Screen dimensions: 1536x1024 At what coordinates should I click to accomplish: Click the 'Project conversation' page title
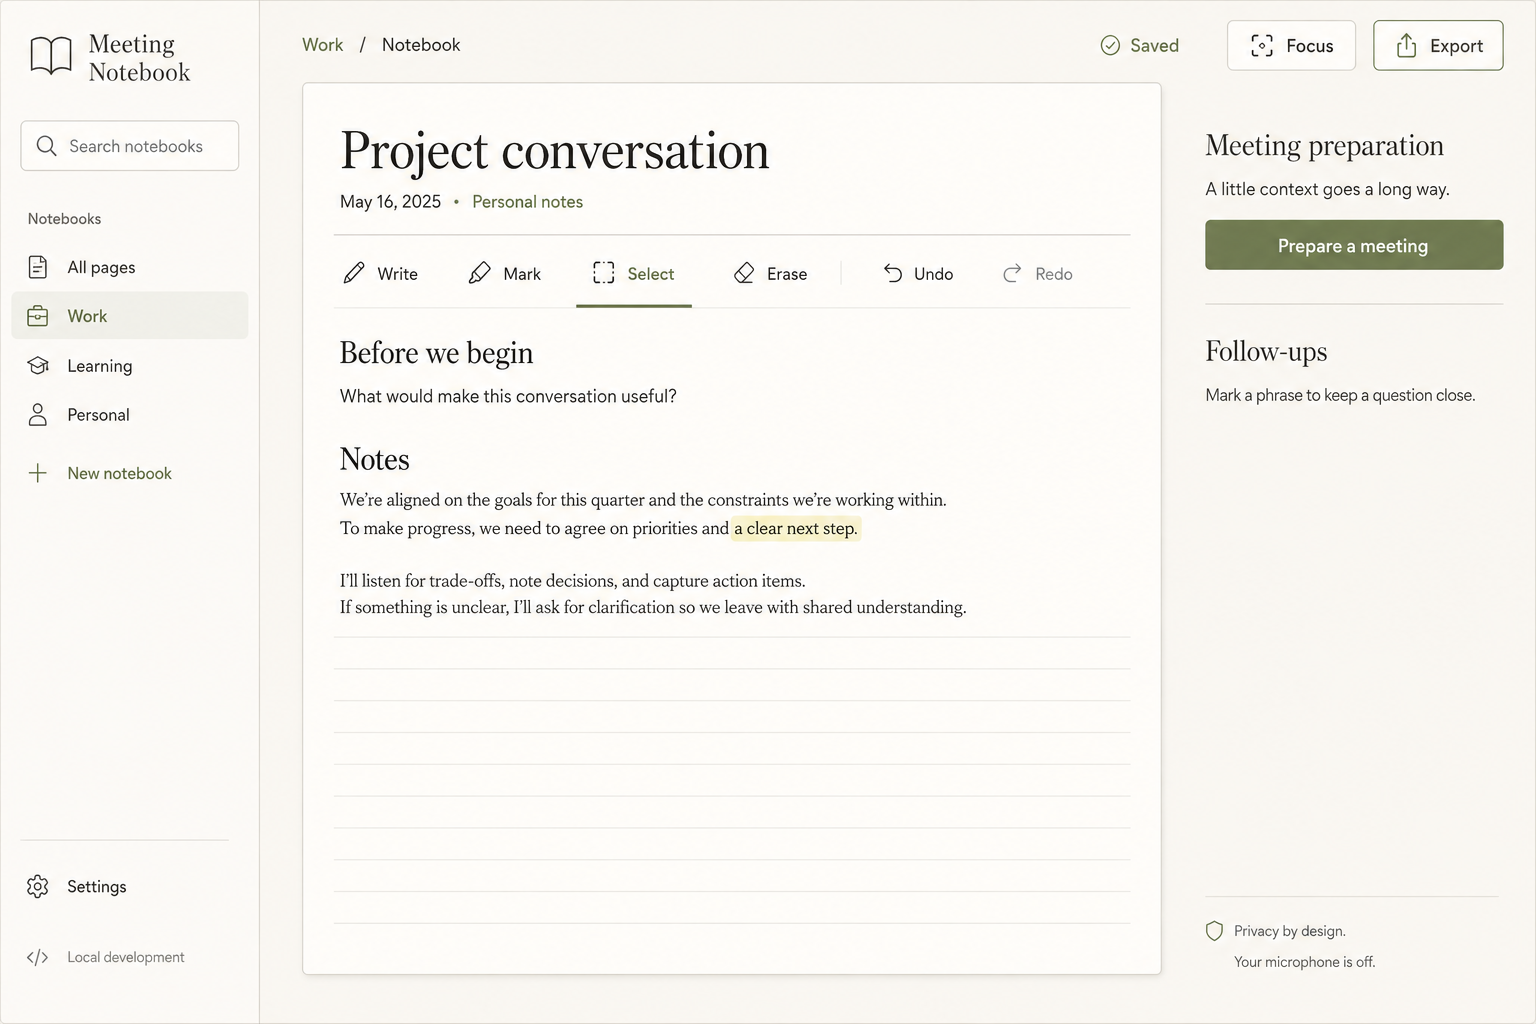555,150
